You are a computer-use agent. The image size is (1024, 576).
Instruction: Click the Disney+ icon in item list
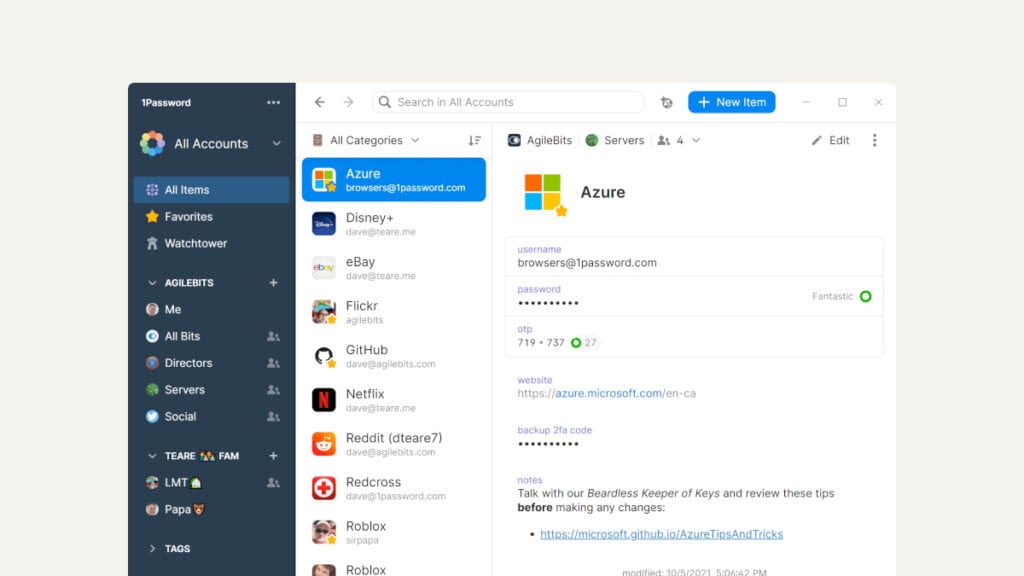tap(324, 223)
